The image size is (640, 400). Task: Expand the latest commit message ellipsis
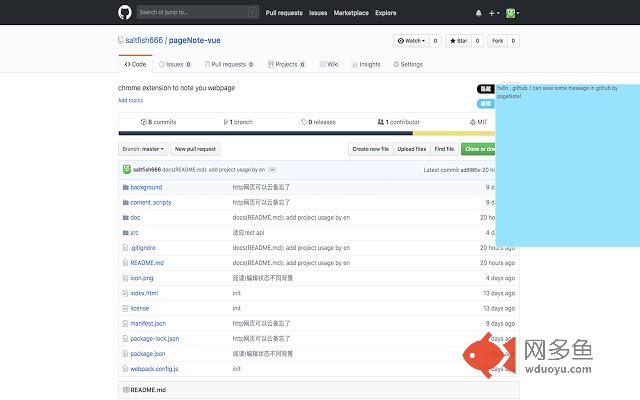(272, 170)
